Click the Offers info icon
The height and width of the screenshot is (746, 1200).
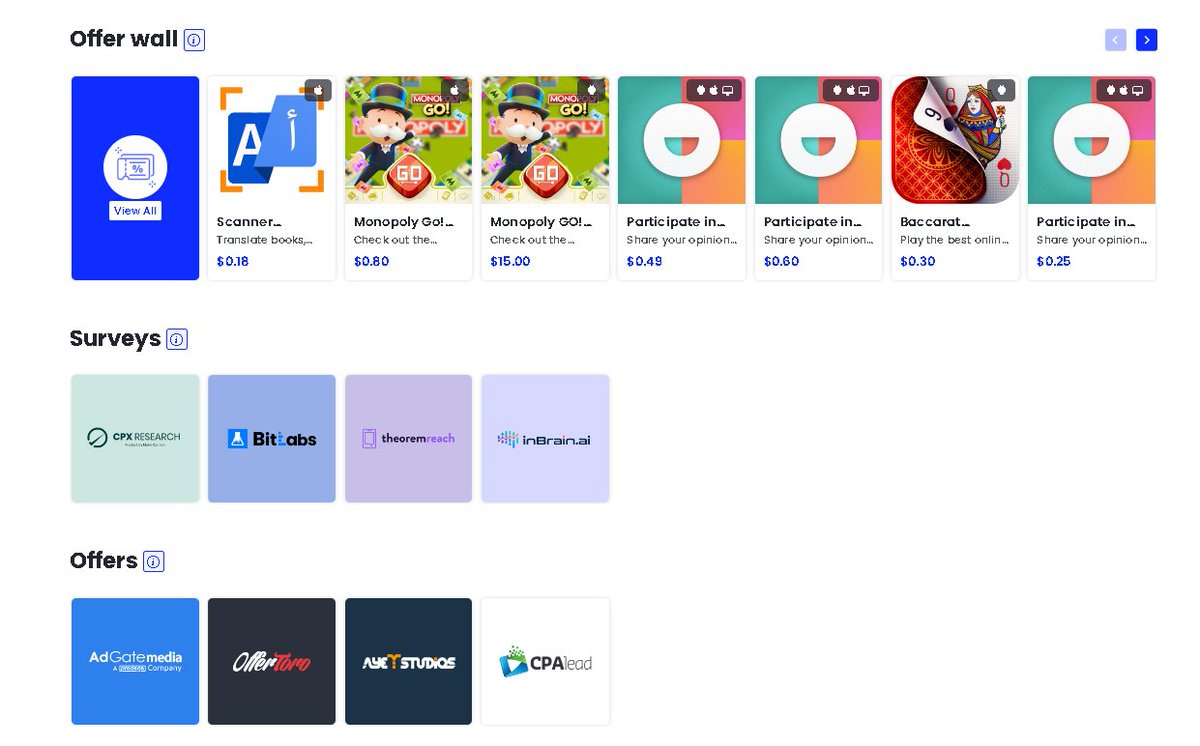pyautogui.click(x=154, y=562)
